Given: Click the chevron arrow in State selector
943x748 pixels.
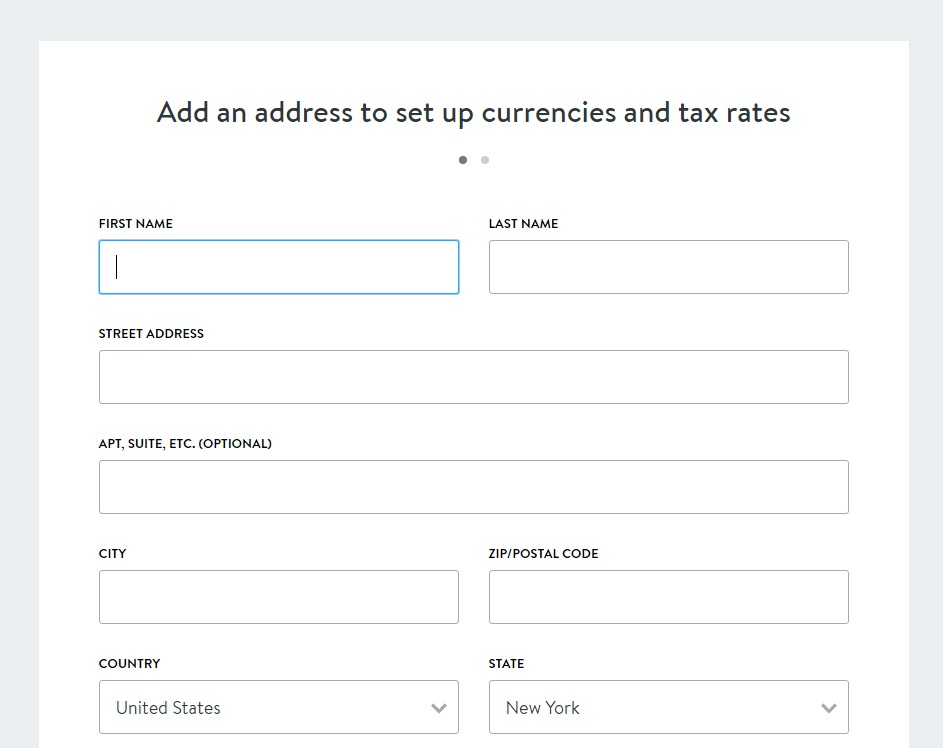Looking at the screenshot, I should pos(829,708).
